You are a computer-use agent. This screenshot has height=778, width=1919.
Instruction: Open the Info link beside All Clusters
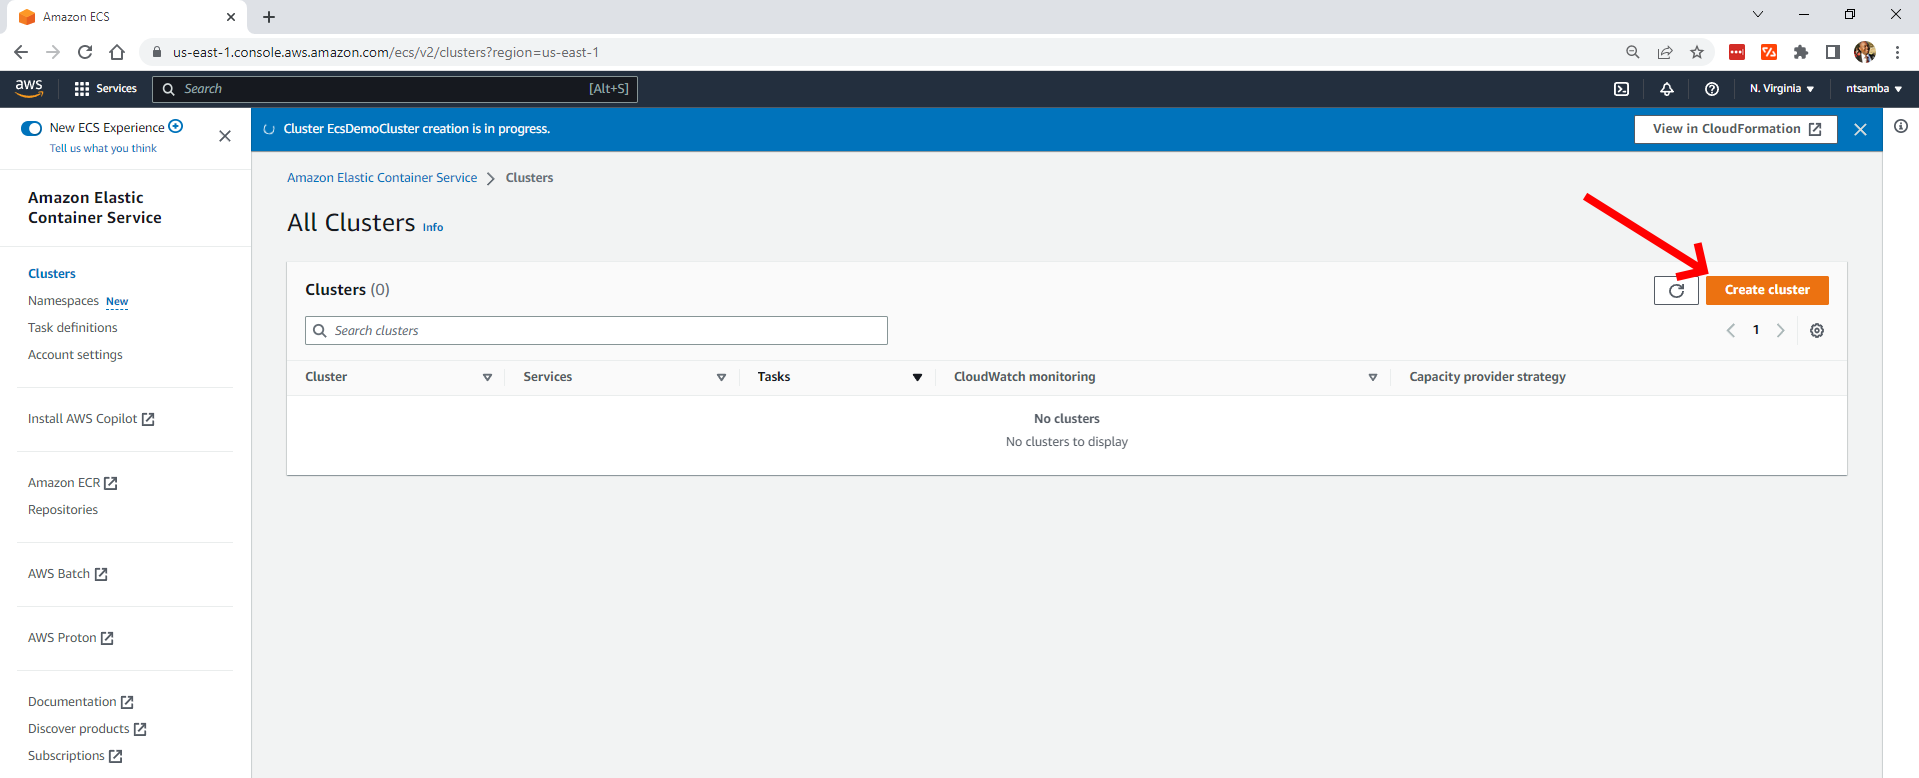(433, 228)
